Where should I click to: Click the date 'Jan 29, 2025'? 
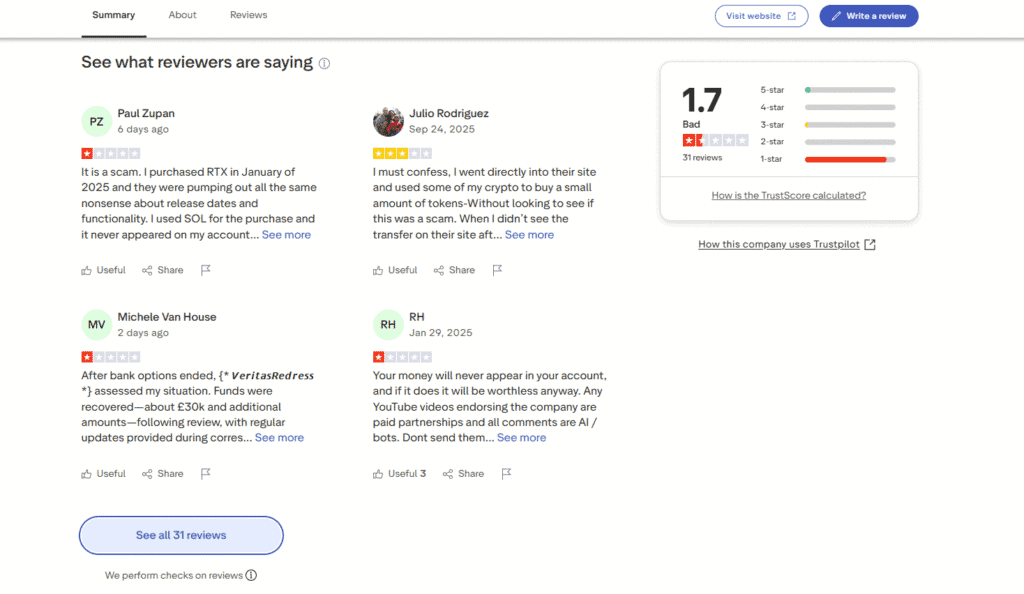pyautogui.click(x=440, y=332)
